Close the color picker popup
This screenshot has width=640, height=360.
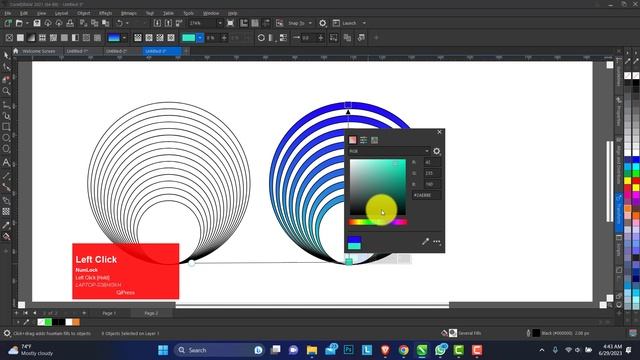tap(439, 132)
